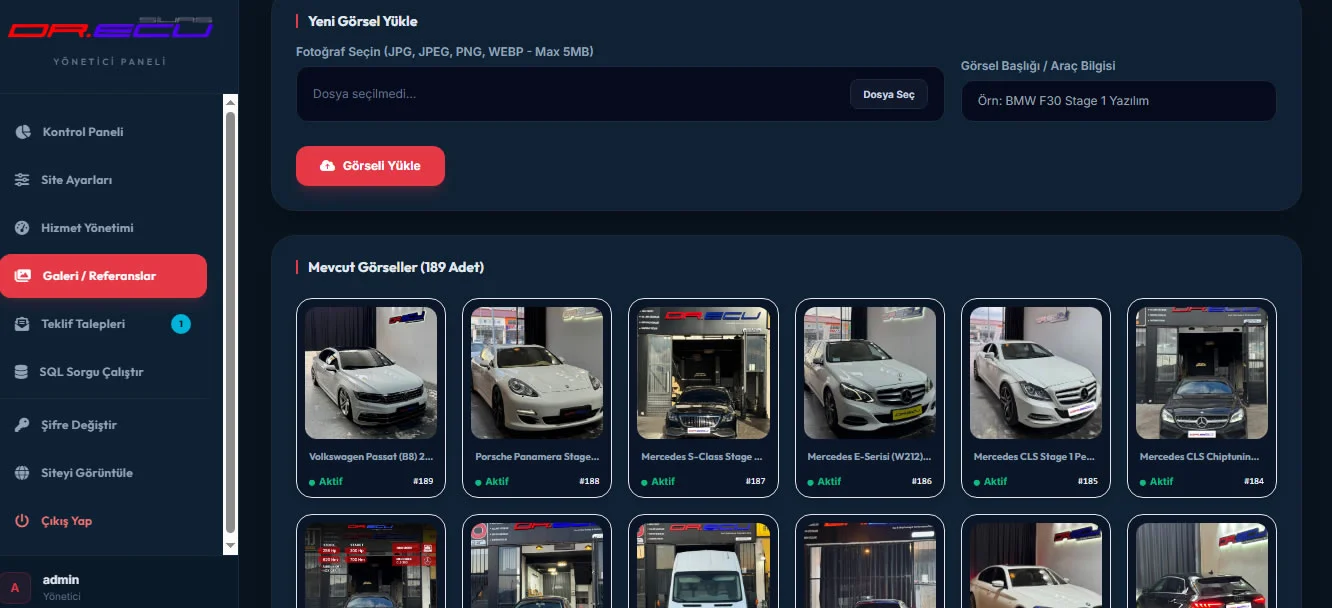Click the Dosya Seç button
This screenshot has height=608, width=1332.
pos(889,94)
